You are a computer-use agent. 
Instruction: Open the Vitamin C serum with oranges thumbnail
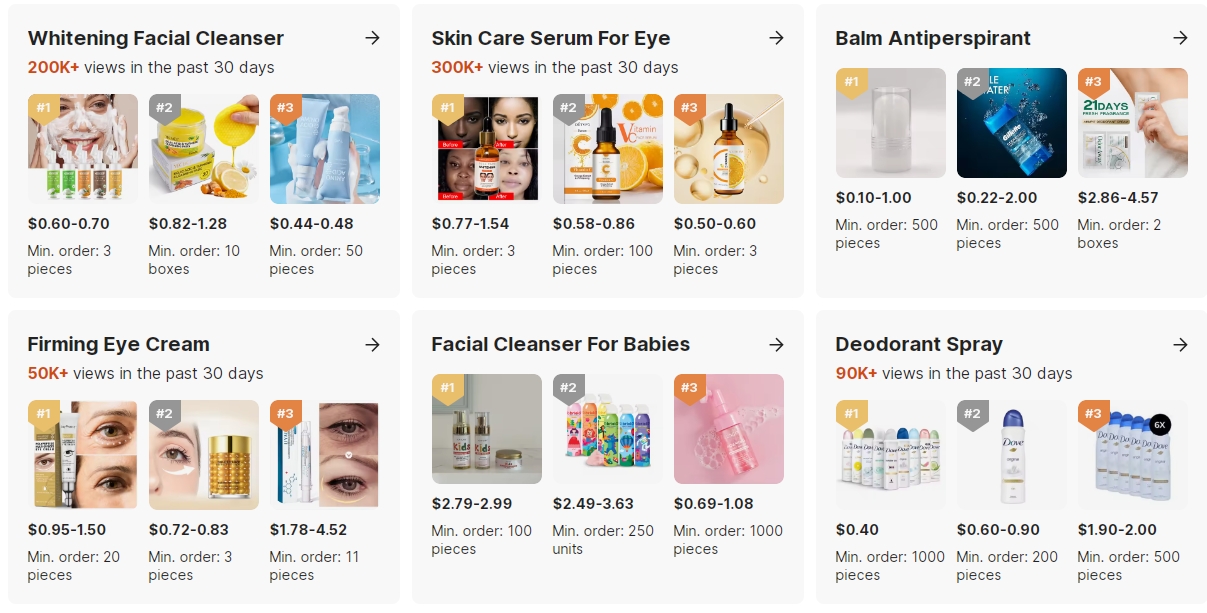tap(608, 149)
